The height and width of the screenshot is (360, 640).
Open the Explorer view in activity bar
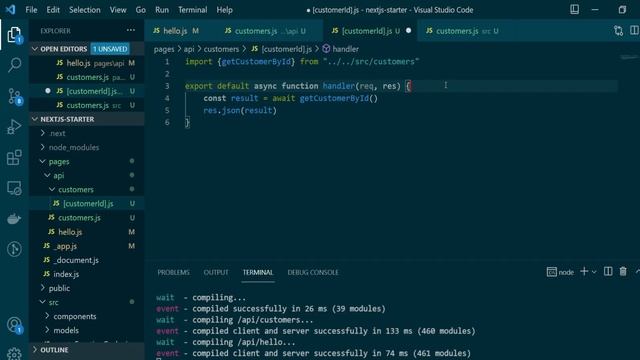(x=14, y=35)
